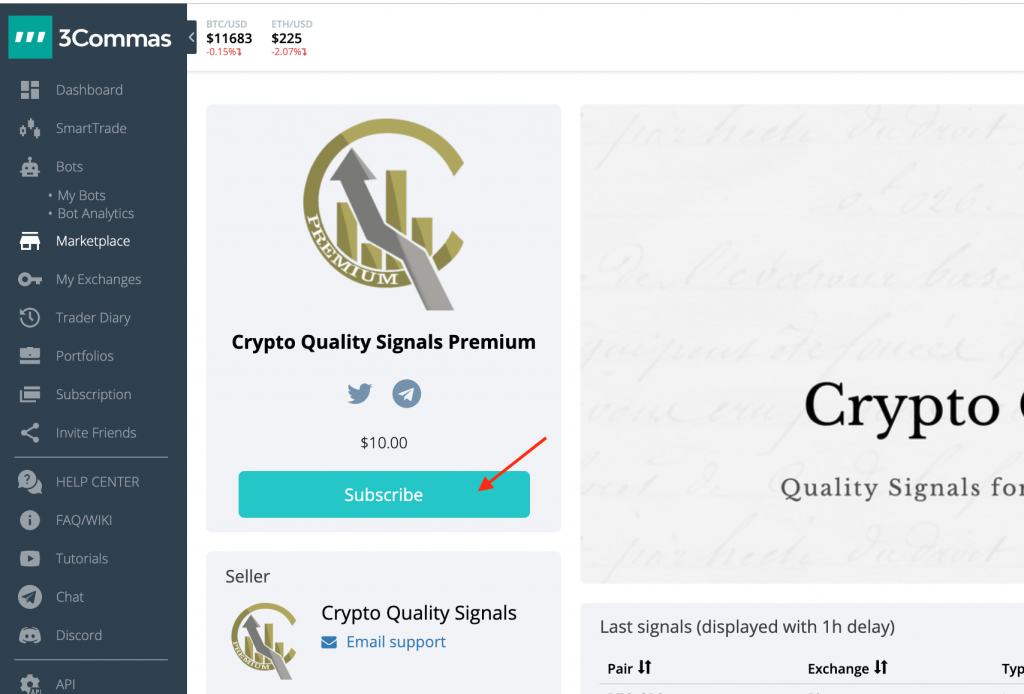This screenshot has width=1024, height=694.
Task: Click the Dashboard grid icon
Action: (30, 90)
